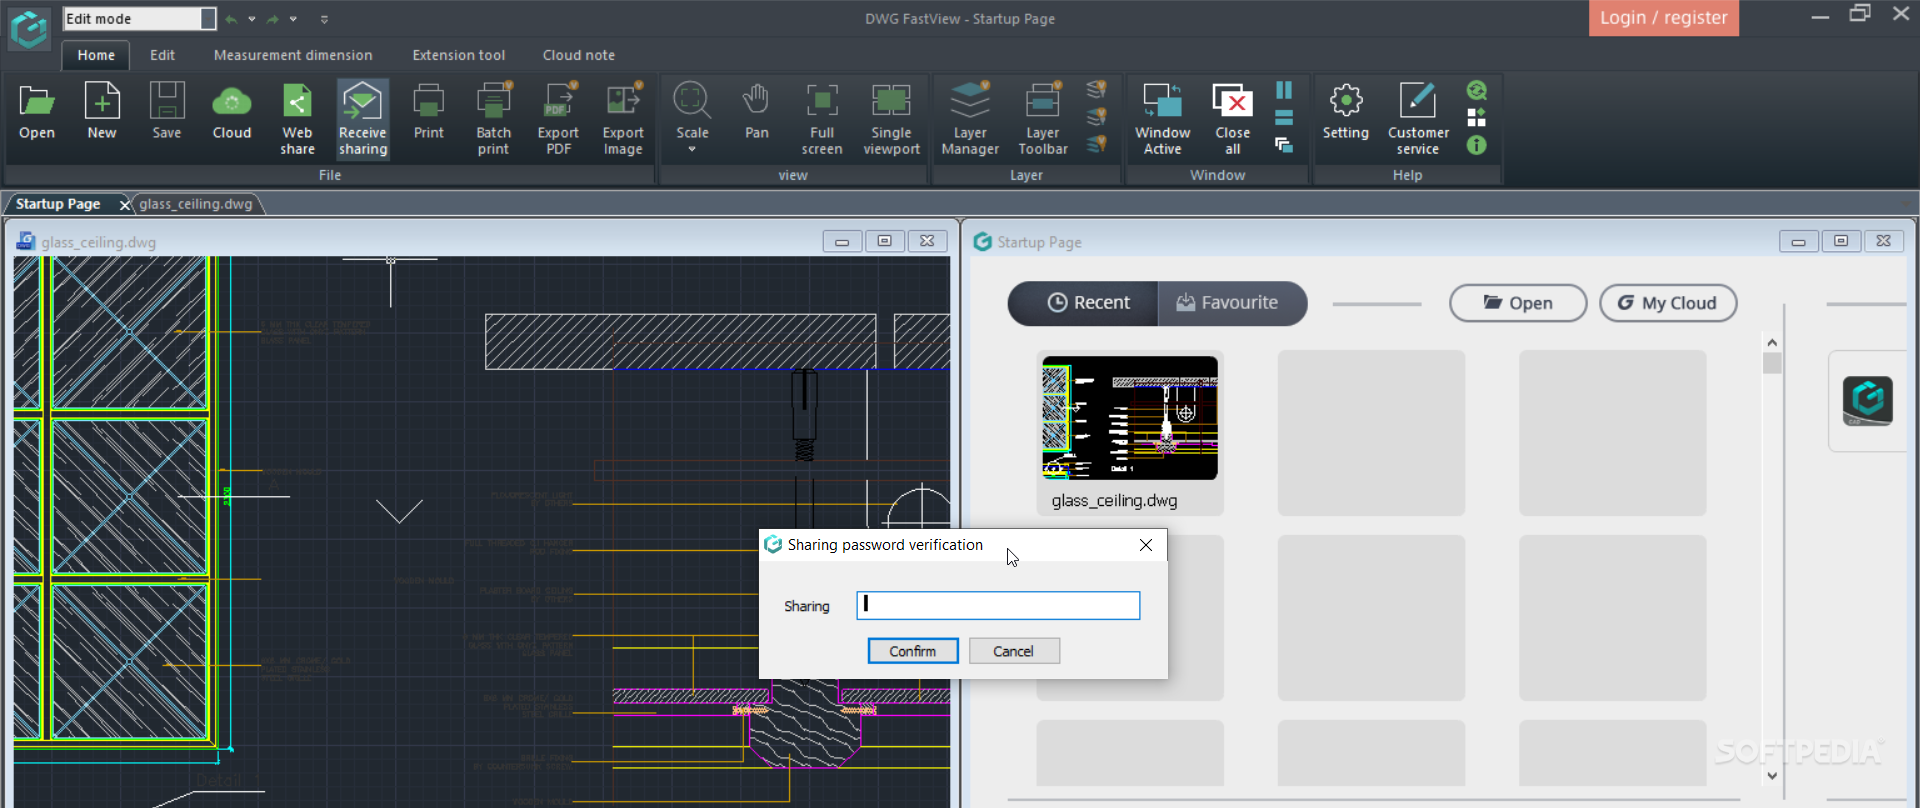This screenshot has height=808, width=1920.
Task: Open the Cloud note tab
Action: pos(579,55)
